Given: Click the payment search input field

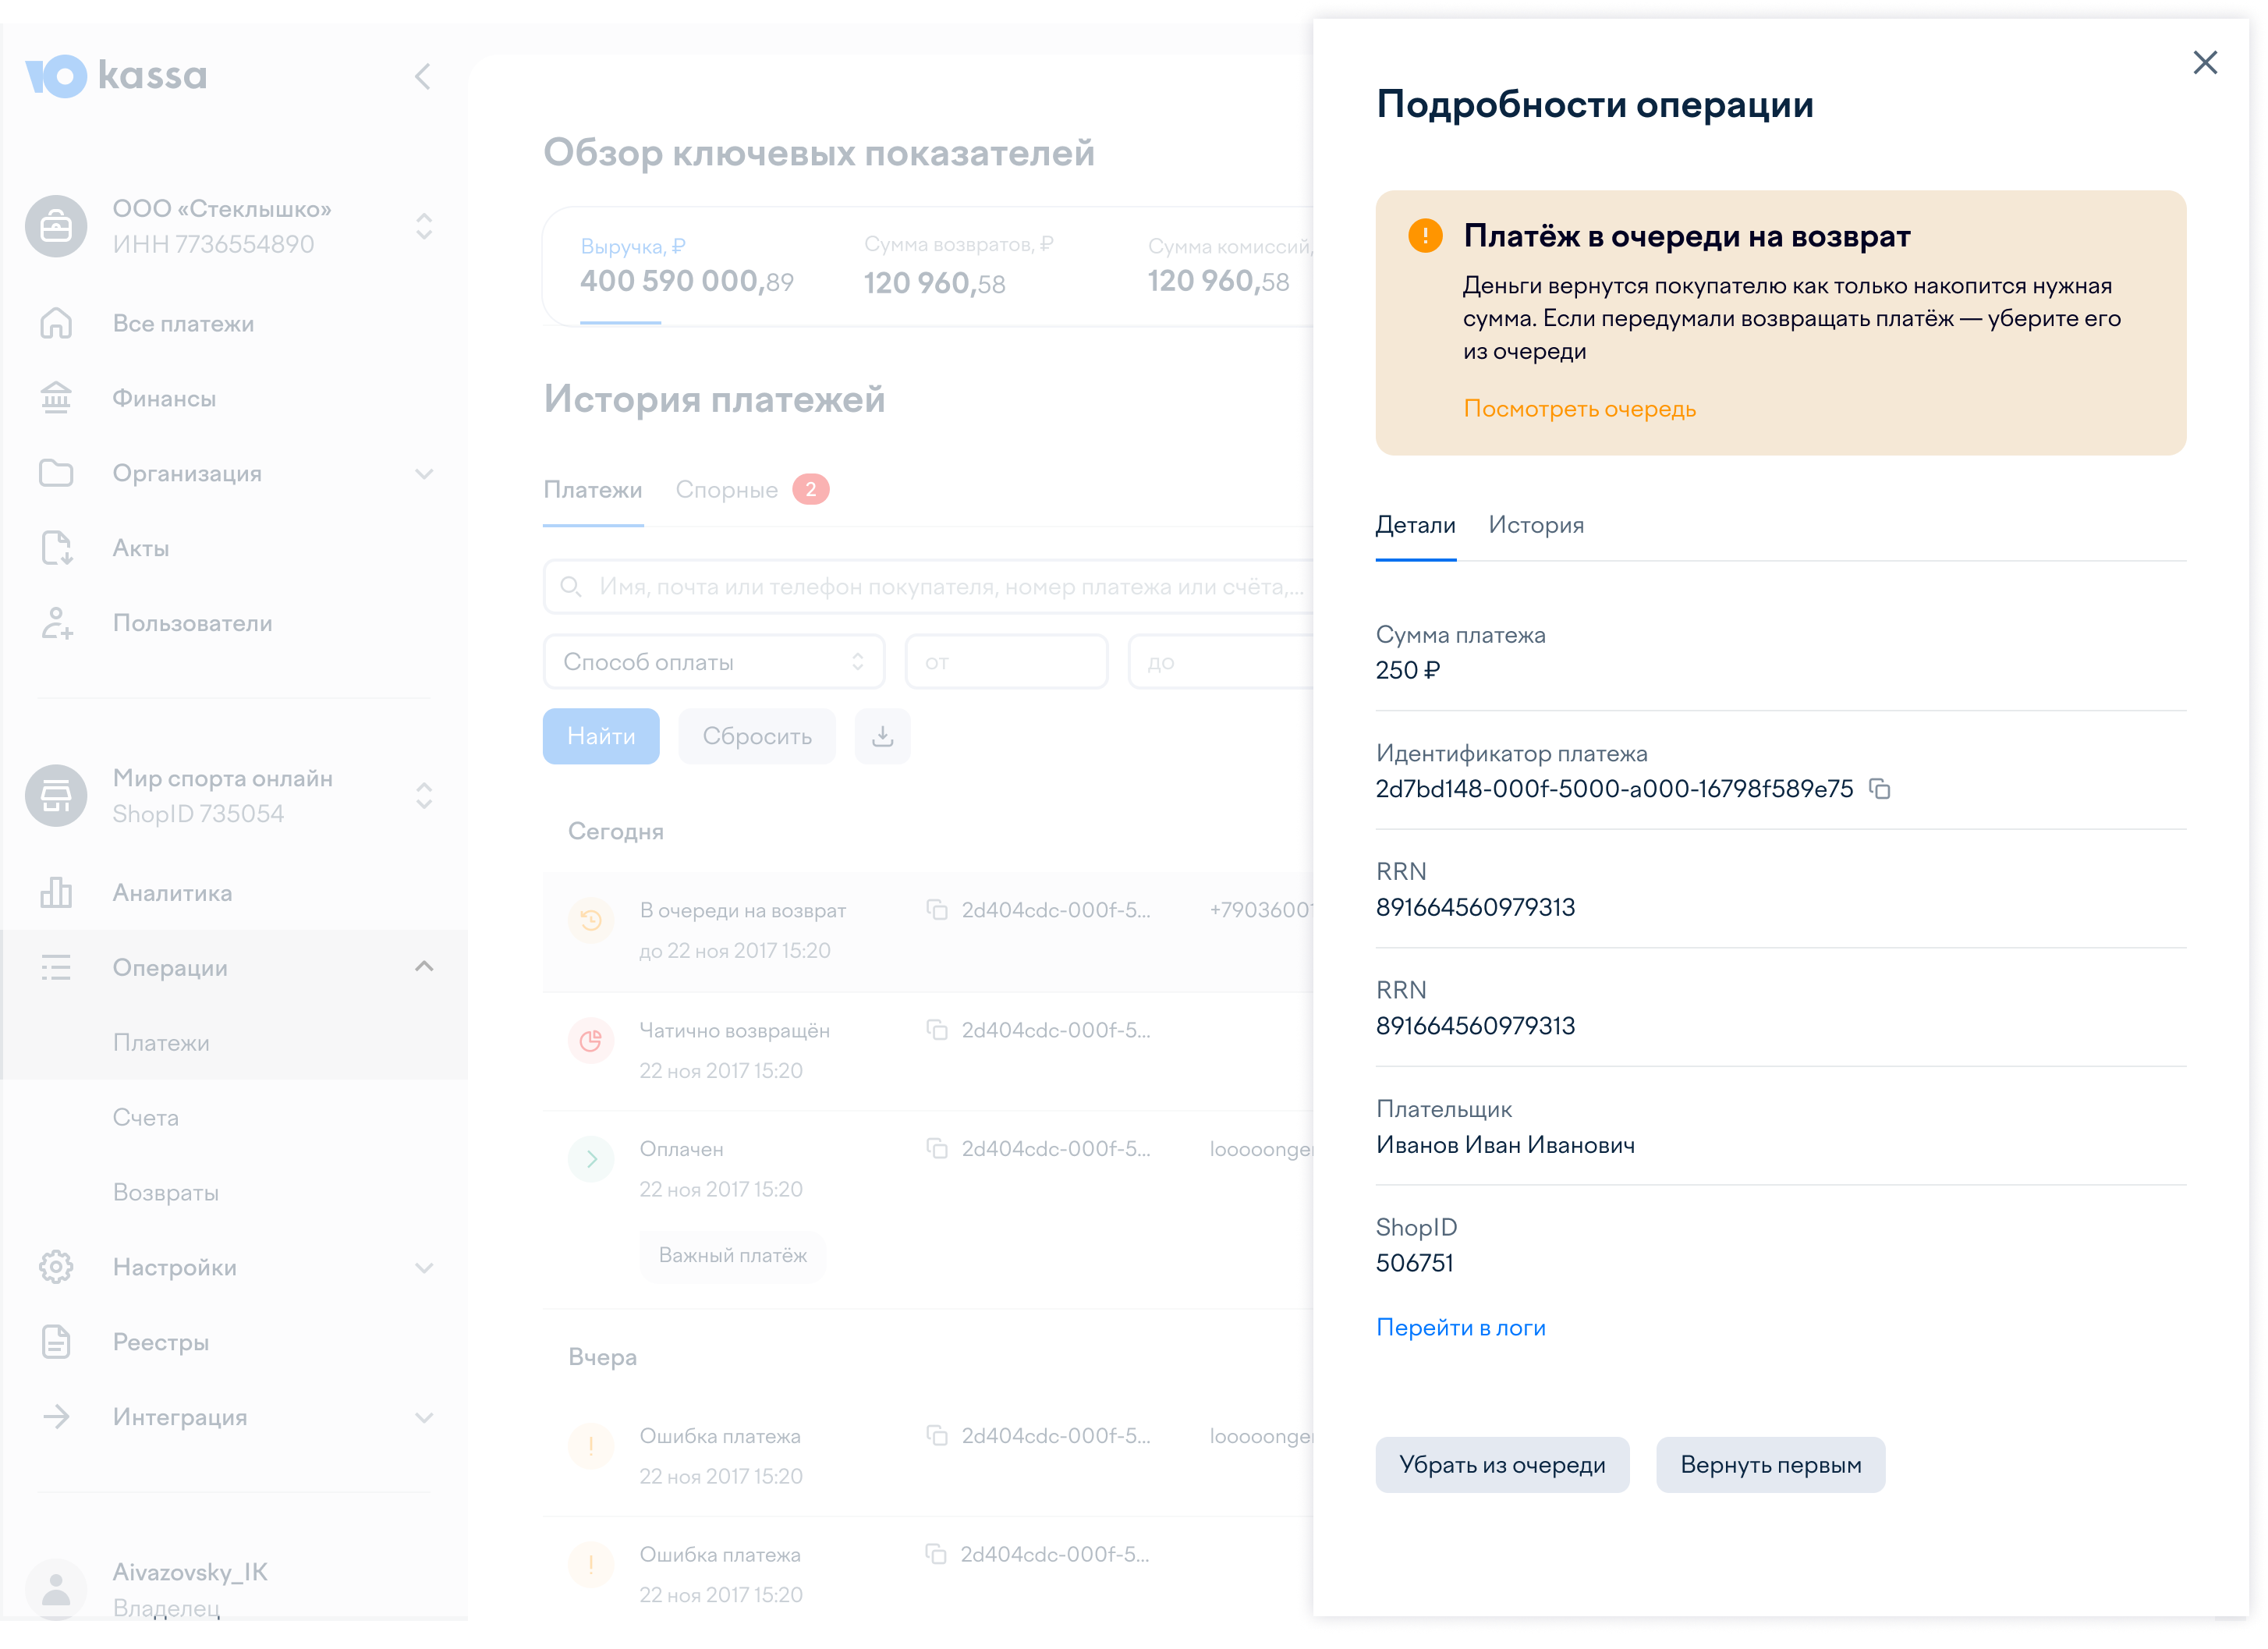Looking at the screenshot, I should click(x=928, y=587).
